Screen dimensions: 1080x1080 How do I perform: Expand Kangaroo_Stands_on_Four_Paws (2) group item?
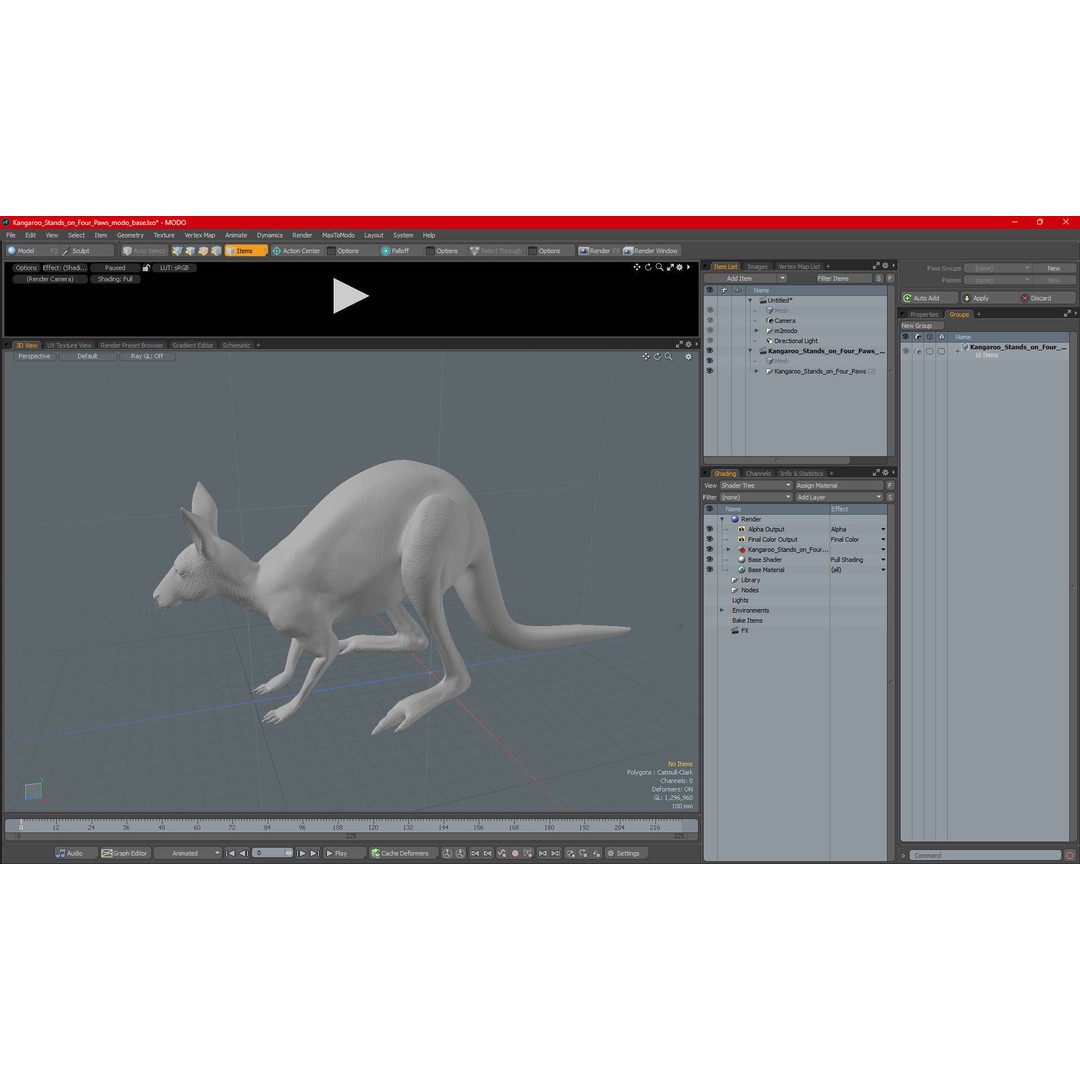pyautogui.click(x=757, y=371)
